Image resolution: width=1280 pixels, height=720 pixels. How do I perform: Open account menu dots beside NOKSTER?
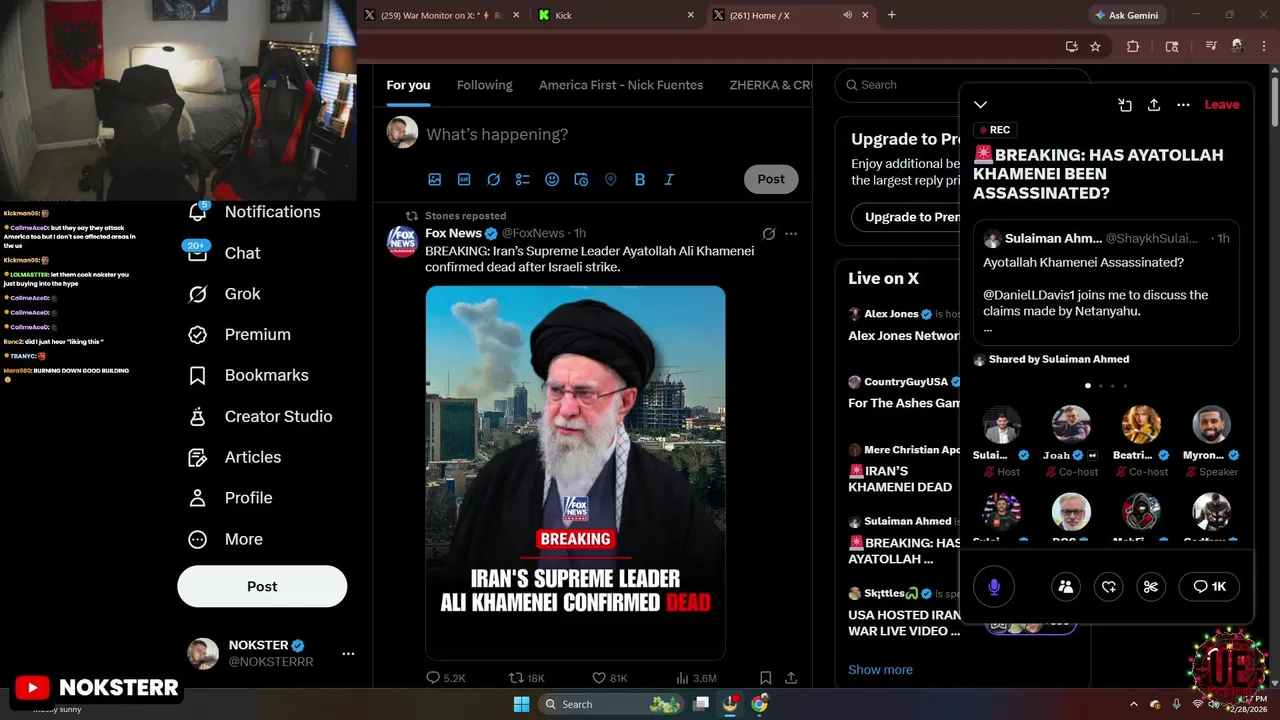(x=348, y=654)
